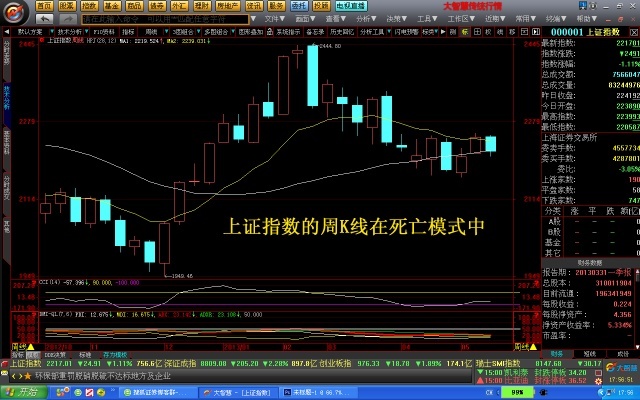The height and width of the screenshot is (400, 640).
Task: Click the blue 委托 trade button
Action: point(299,6)
